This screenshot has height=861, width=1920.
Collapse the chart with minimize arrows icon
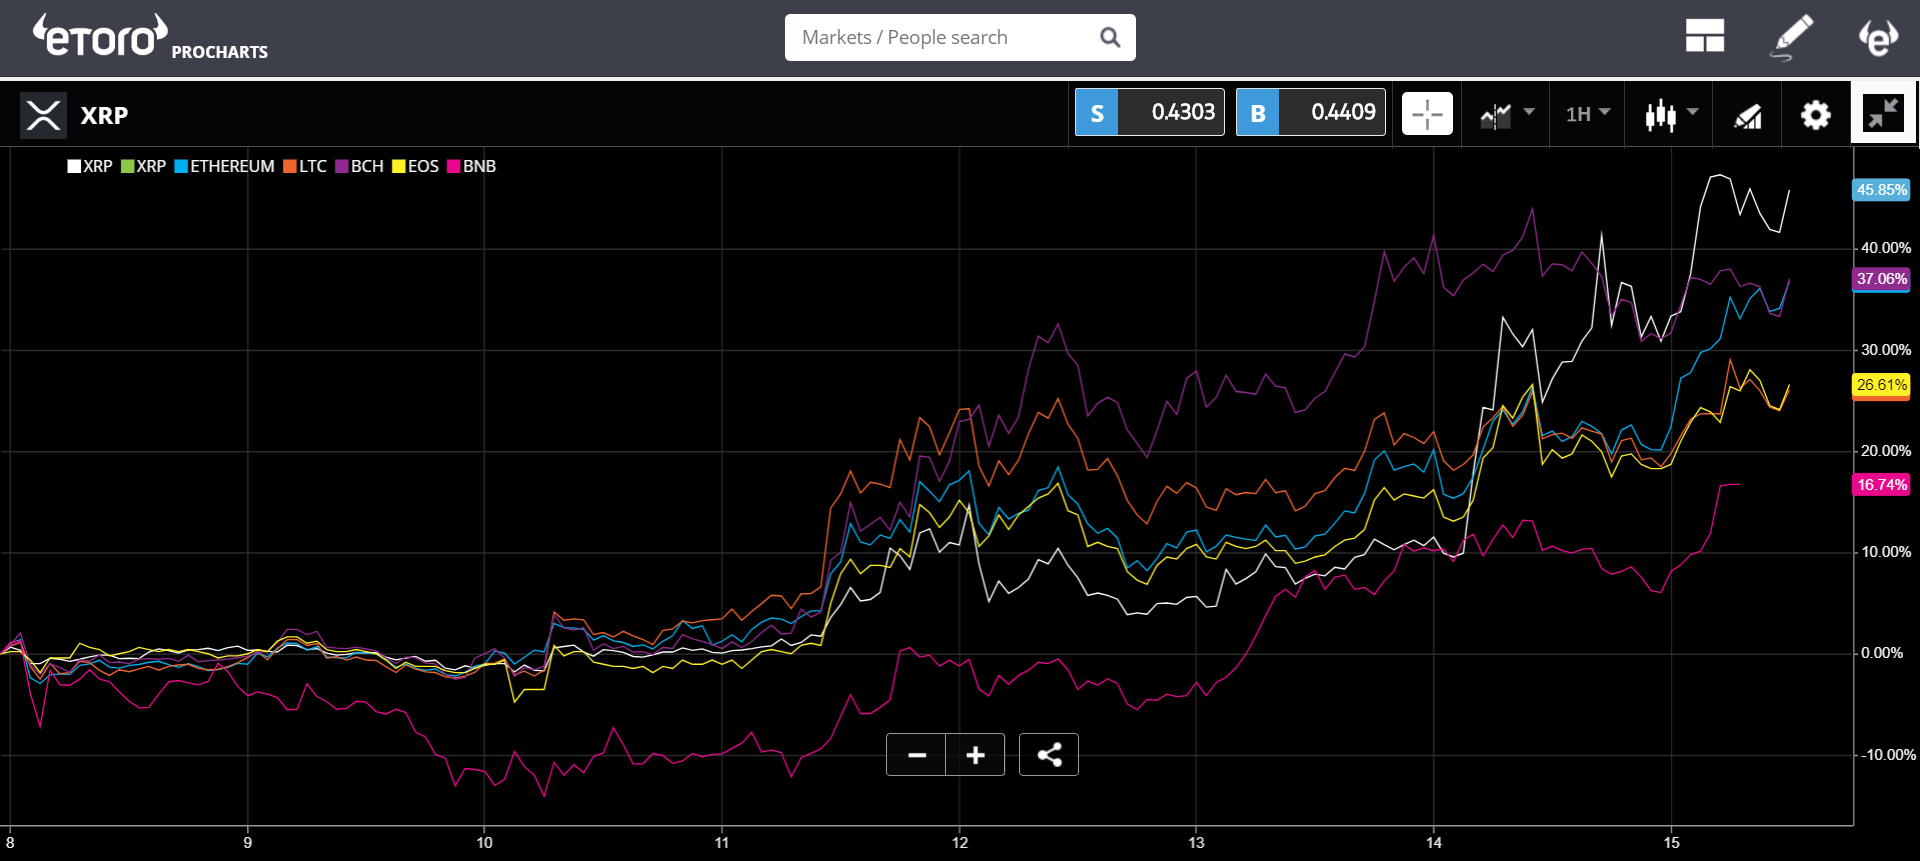coord(1883,114)
